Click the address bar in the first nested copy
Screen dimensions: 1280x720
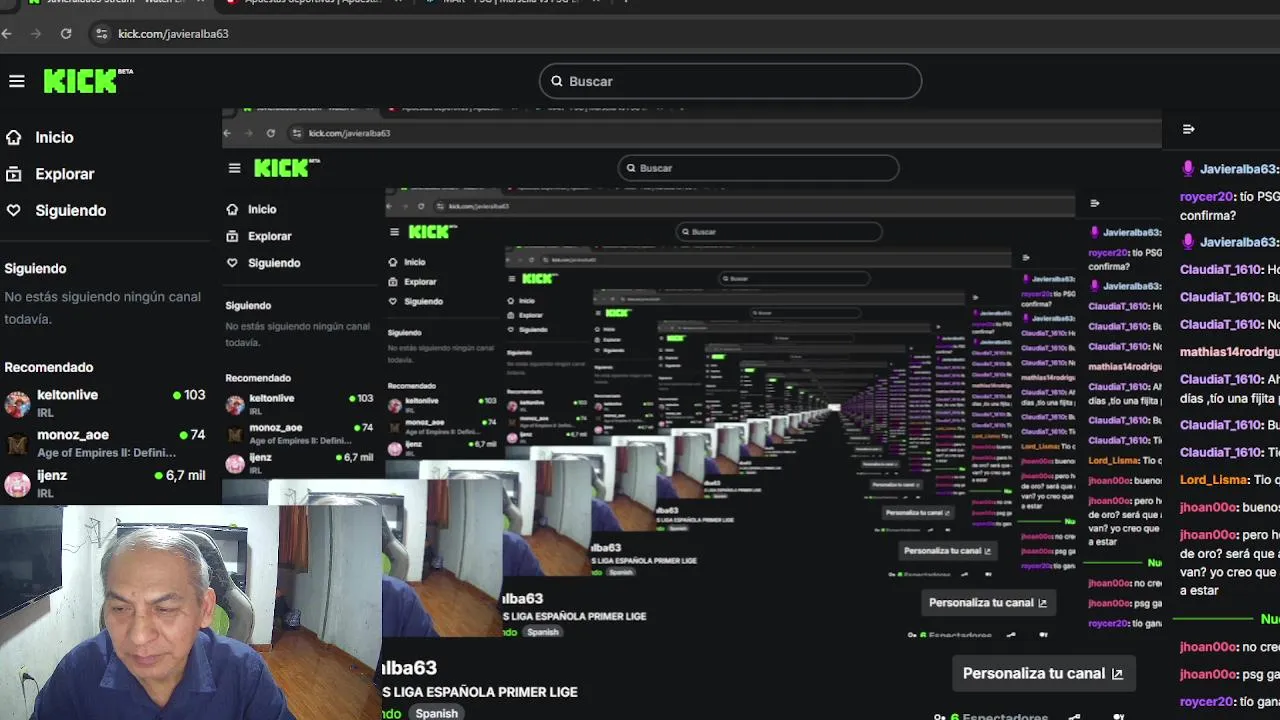pyautogui.click(x=722, y=133)
